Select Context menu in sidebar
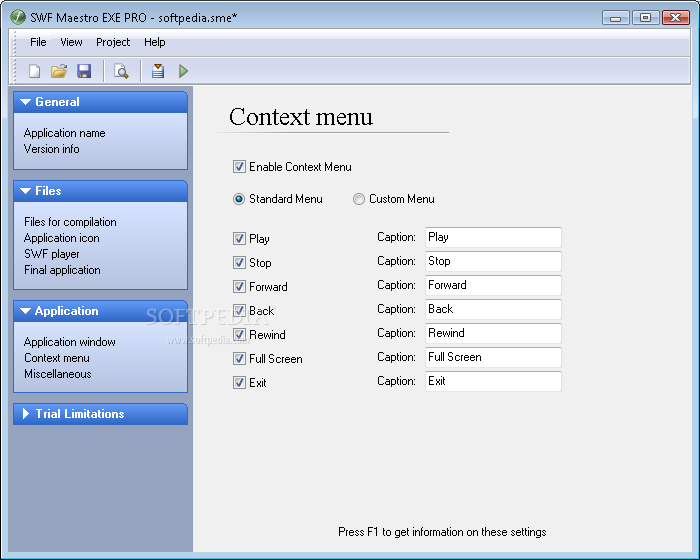Image resolution: width=700 pixels, height=560 pixels. point(57,358)
